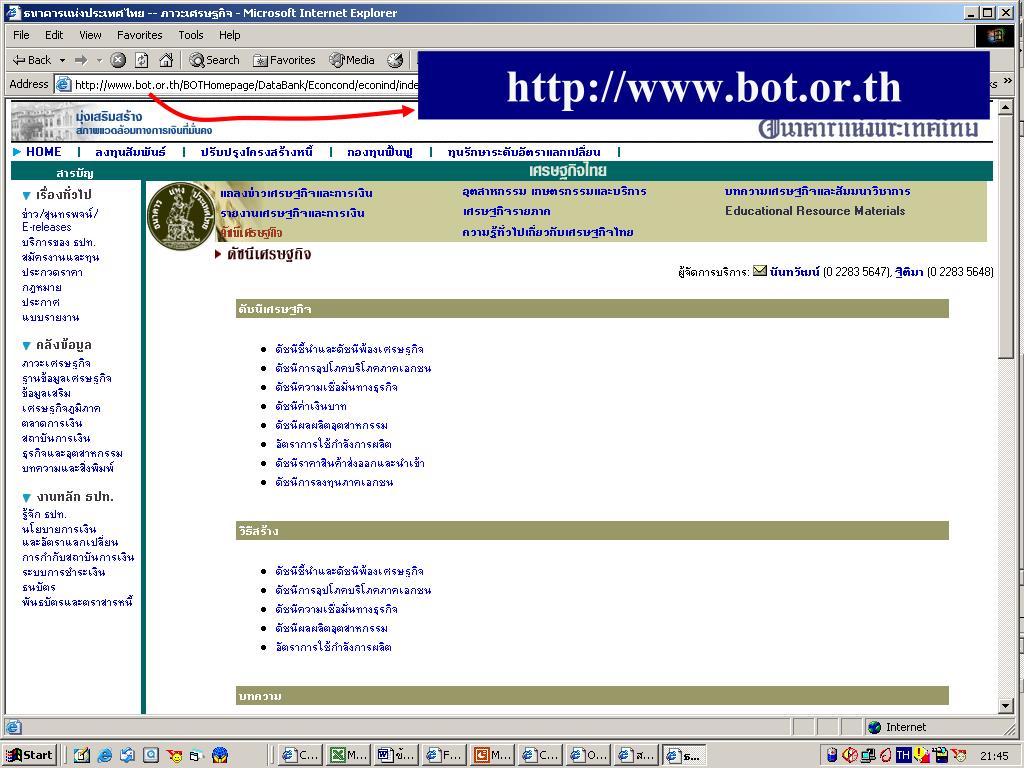This screenshot has width=1024, height=768.
Task: Open the Edit menu
Action: click(x=54, y=35)
